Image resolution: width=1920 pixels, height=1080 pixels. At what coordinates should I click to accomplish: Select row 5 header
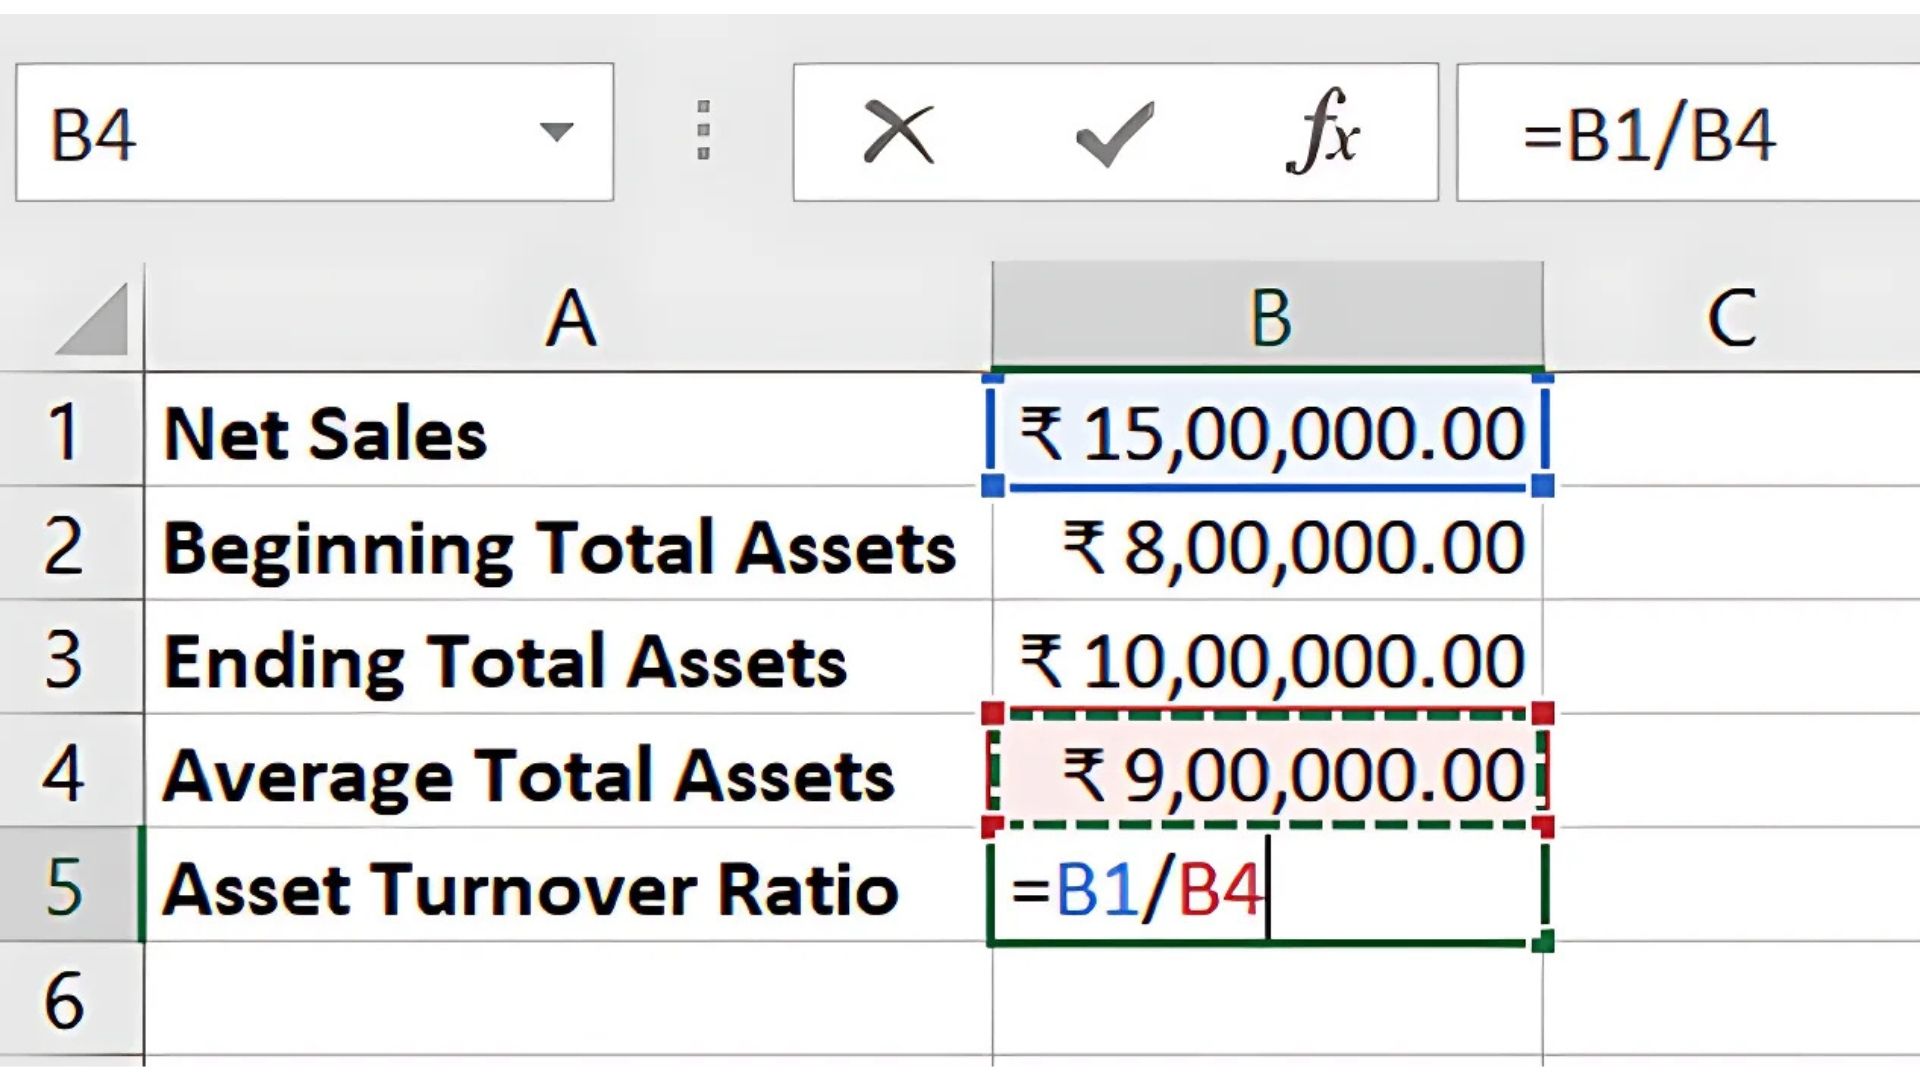click(64, 887)
